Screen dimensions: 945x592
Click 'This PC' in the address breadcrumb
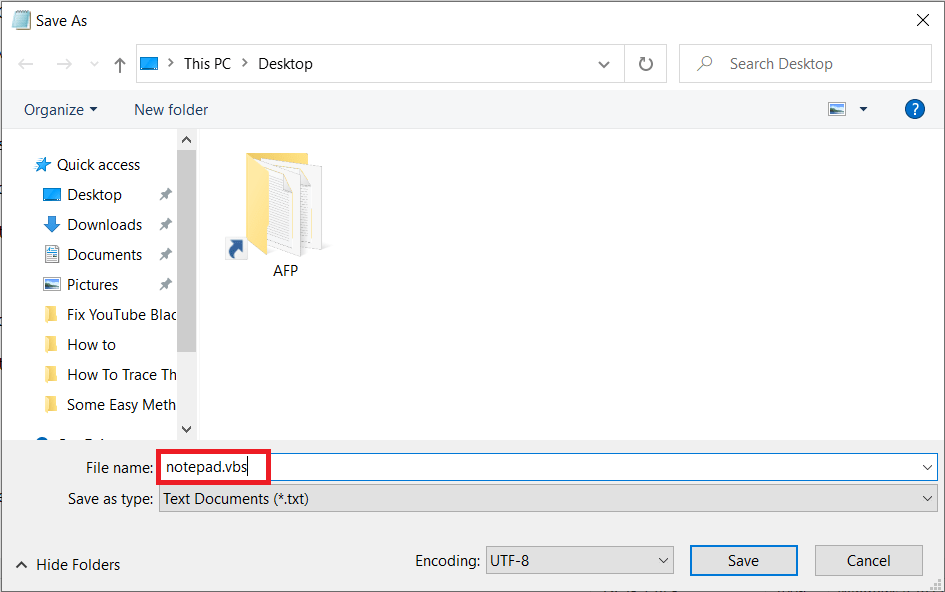click(x=207, y=63)
